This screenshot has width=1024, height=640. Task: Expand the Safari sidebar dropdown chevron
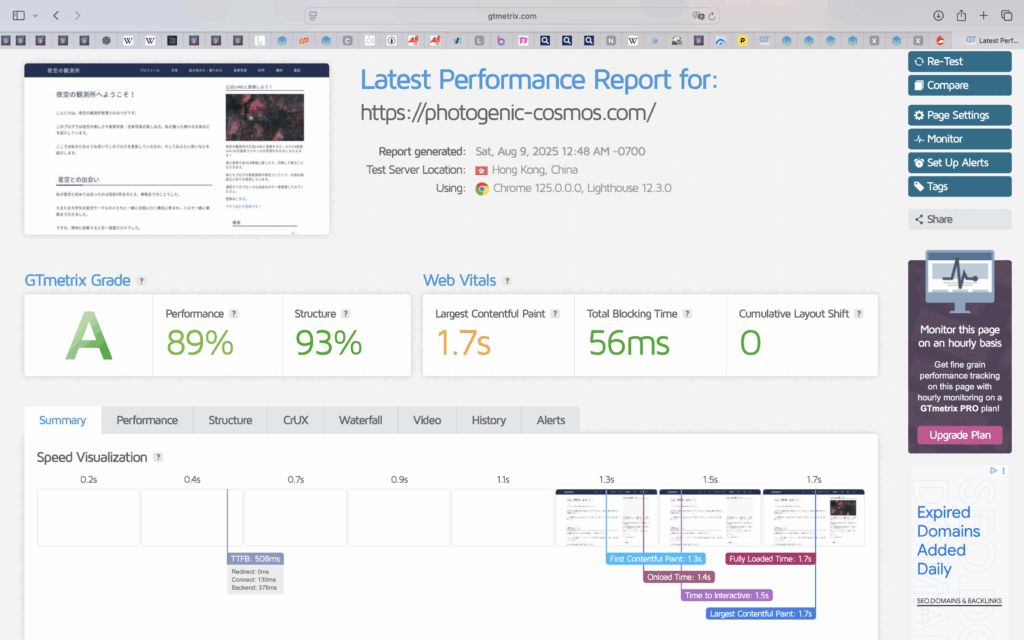(36, 16)
